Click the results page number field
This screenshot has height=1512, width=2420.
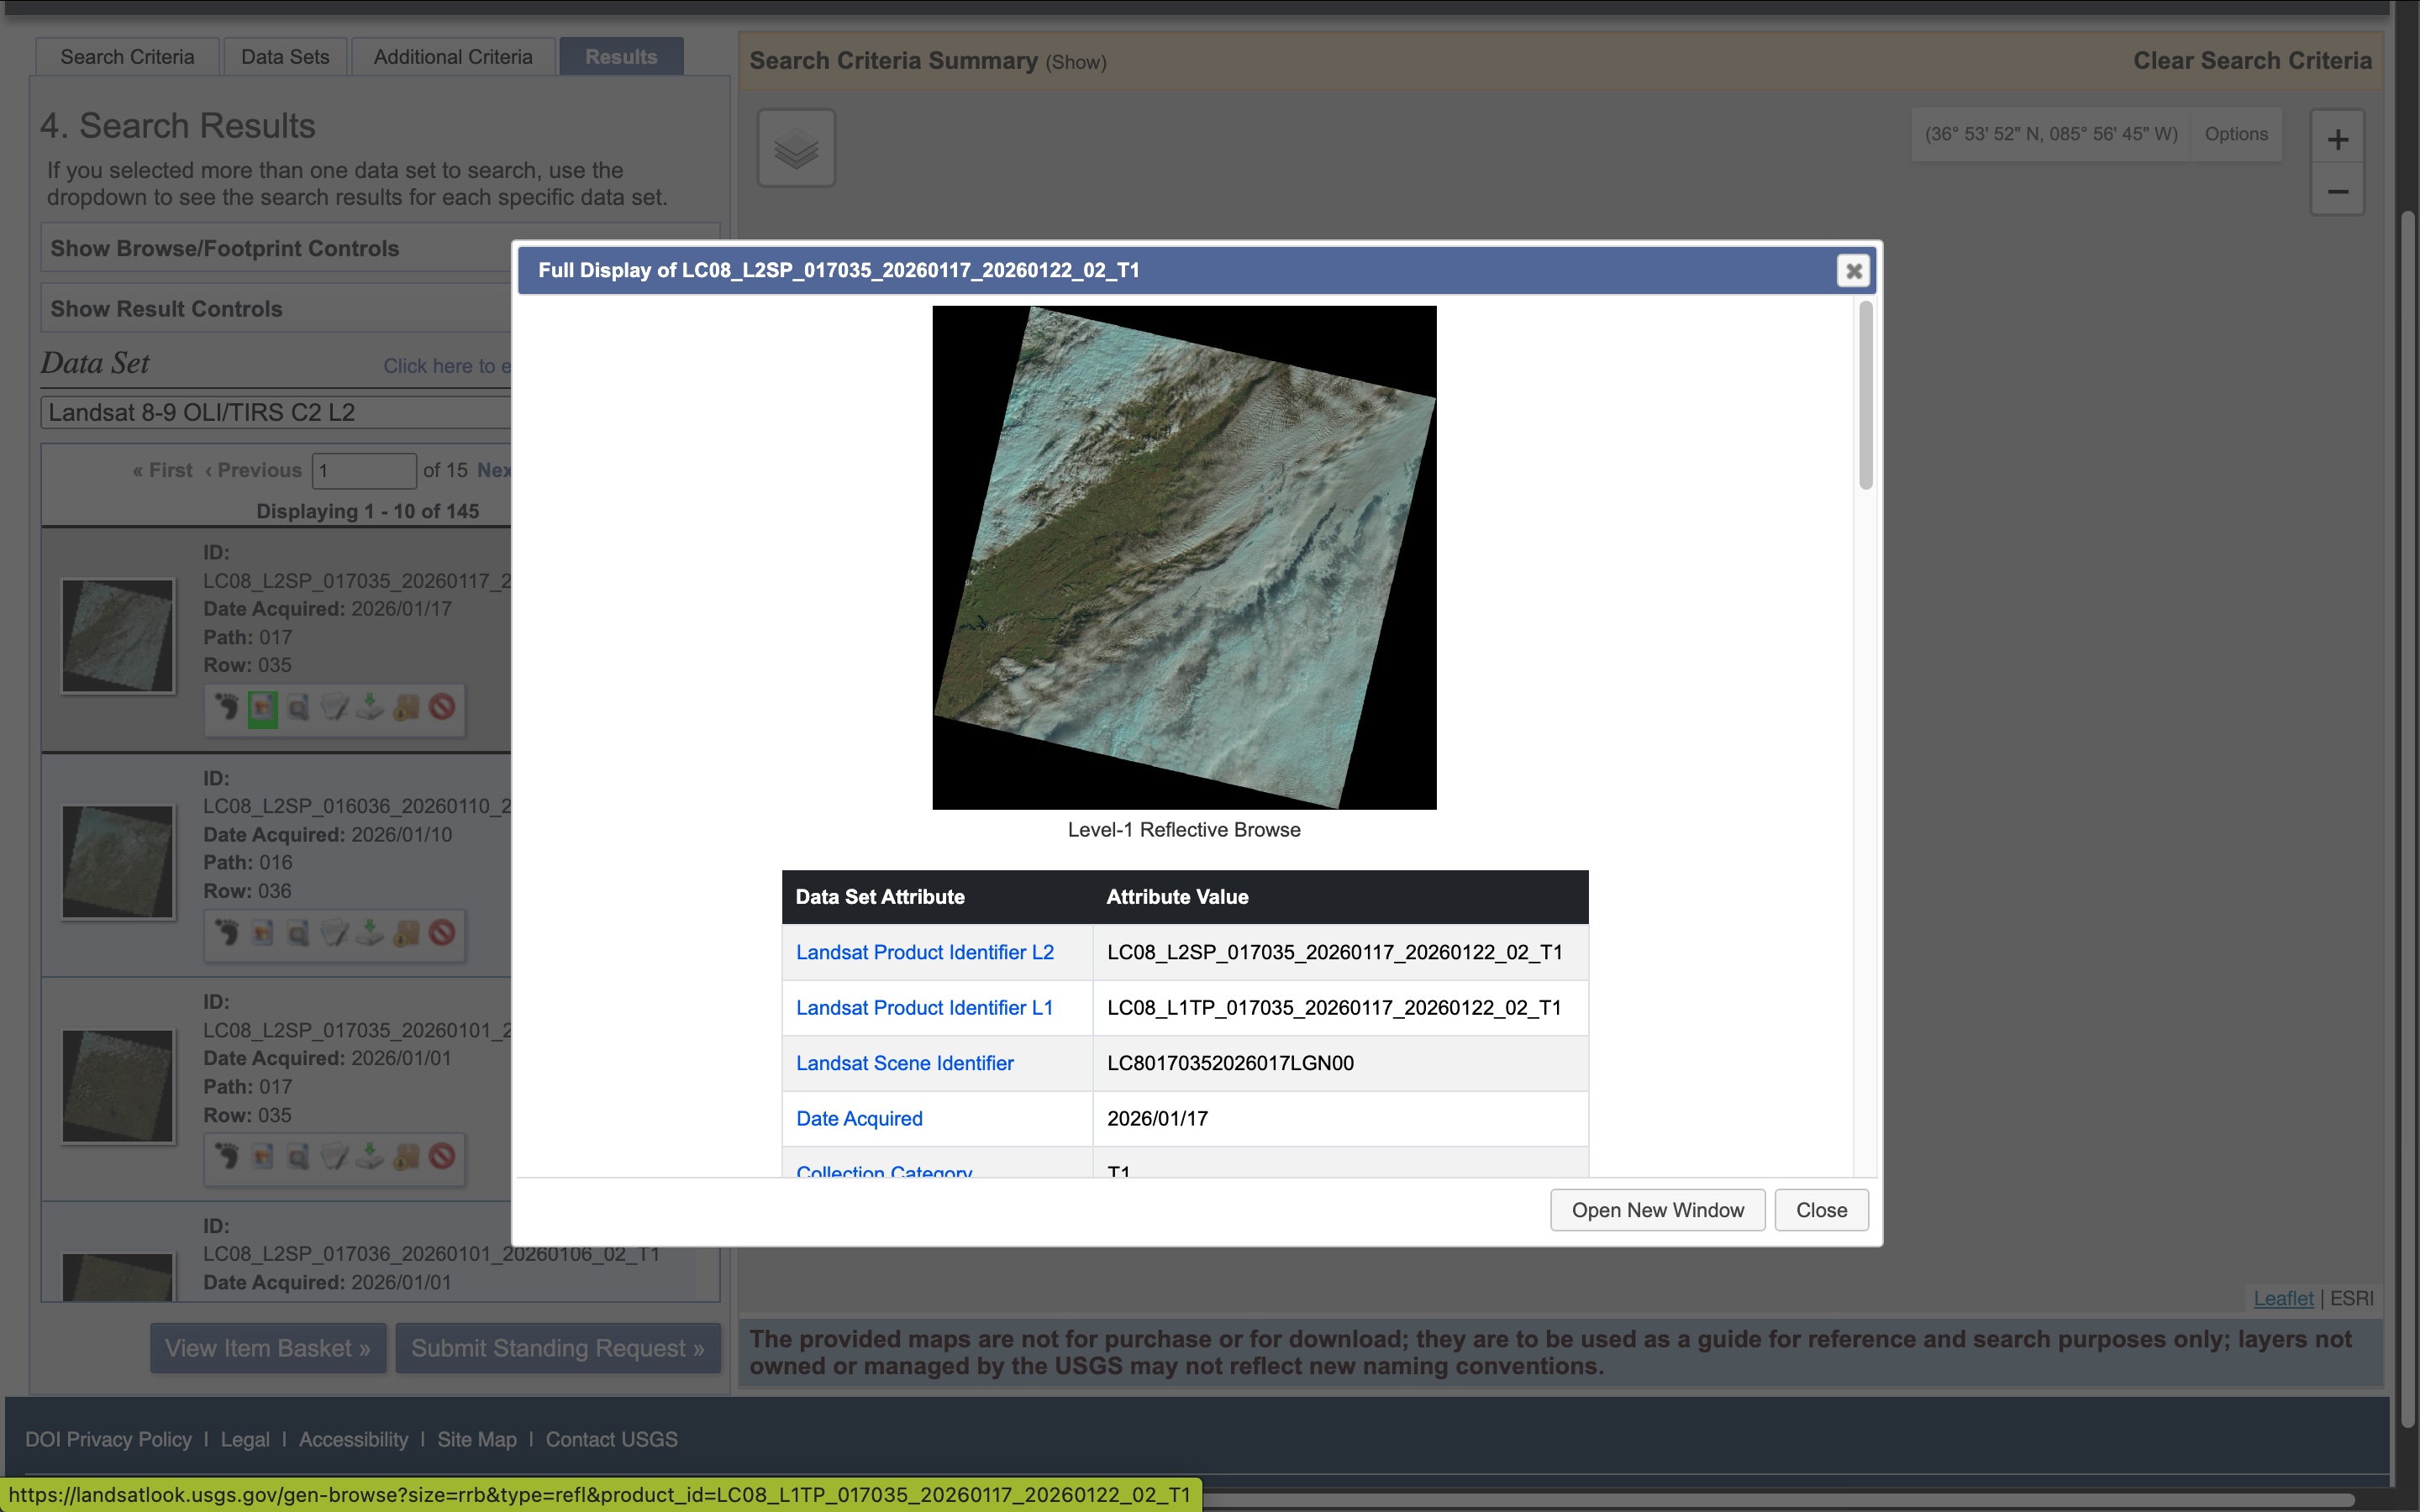363,470
